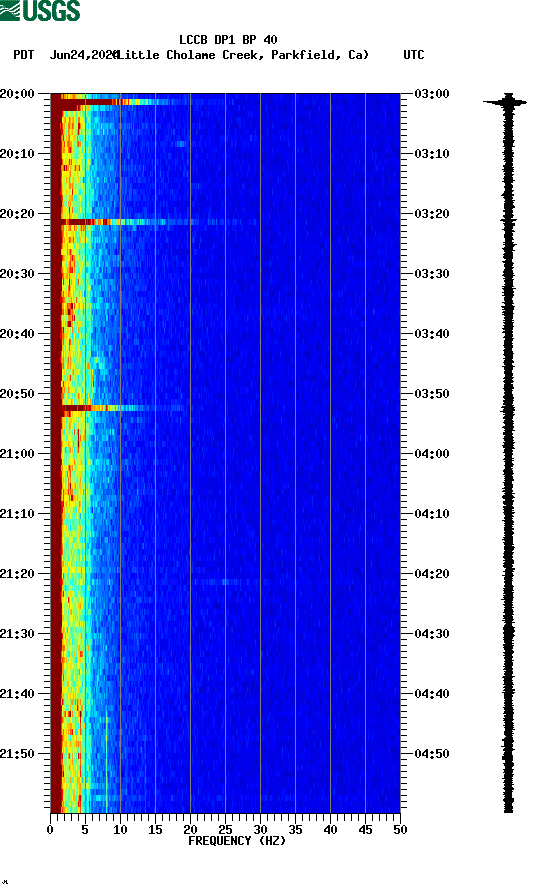Image resolution: width=552 pixels, height=893 pixels.
Task: Click the '04:20' UTC time label
Action: click(432, 574)
